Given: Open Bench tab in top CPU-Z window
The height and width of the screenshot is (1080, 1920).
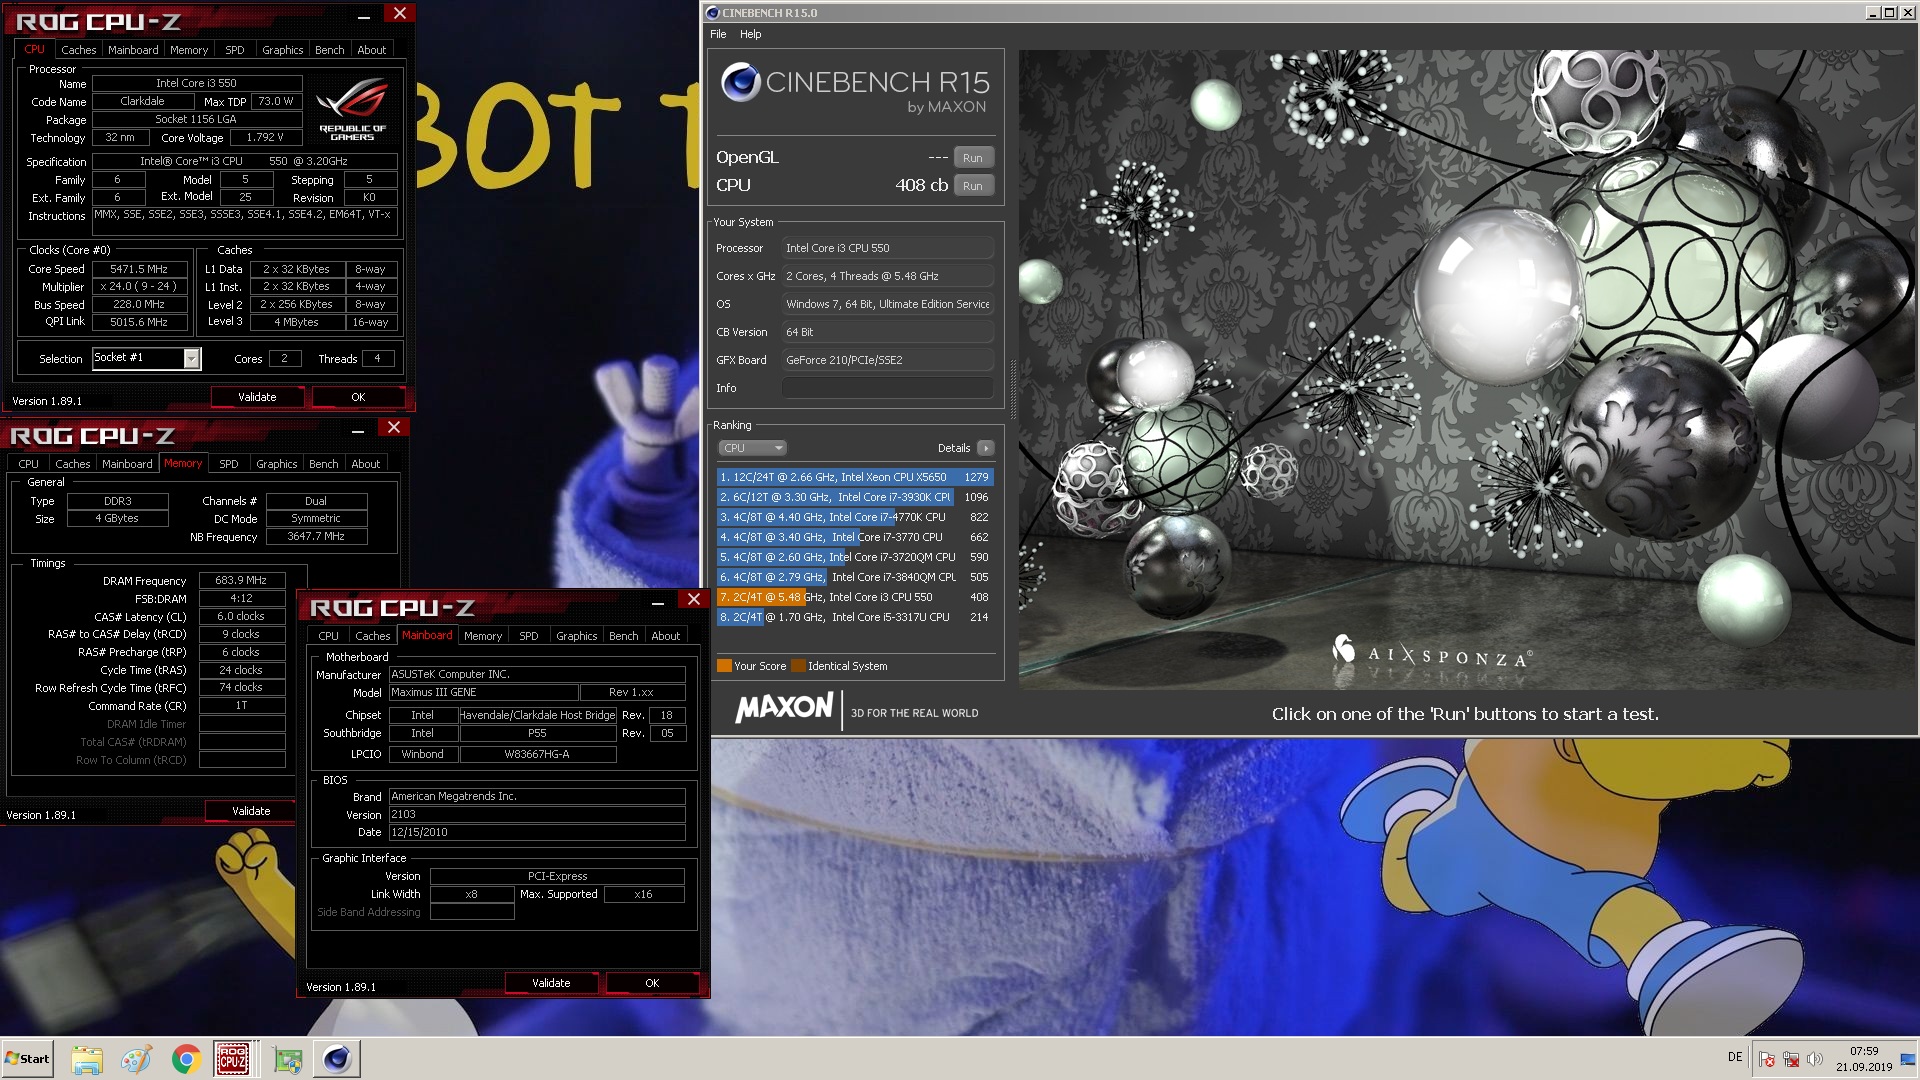Looking at the screenshot, I should pos(329,50).
